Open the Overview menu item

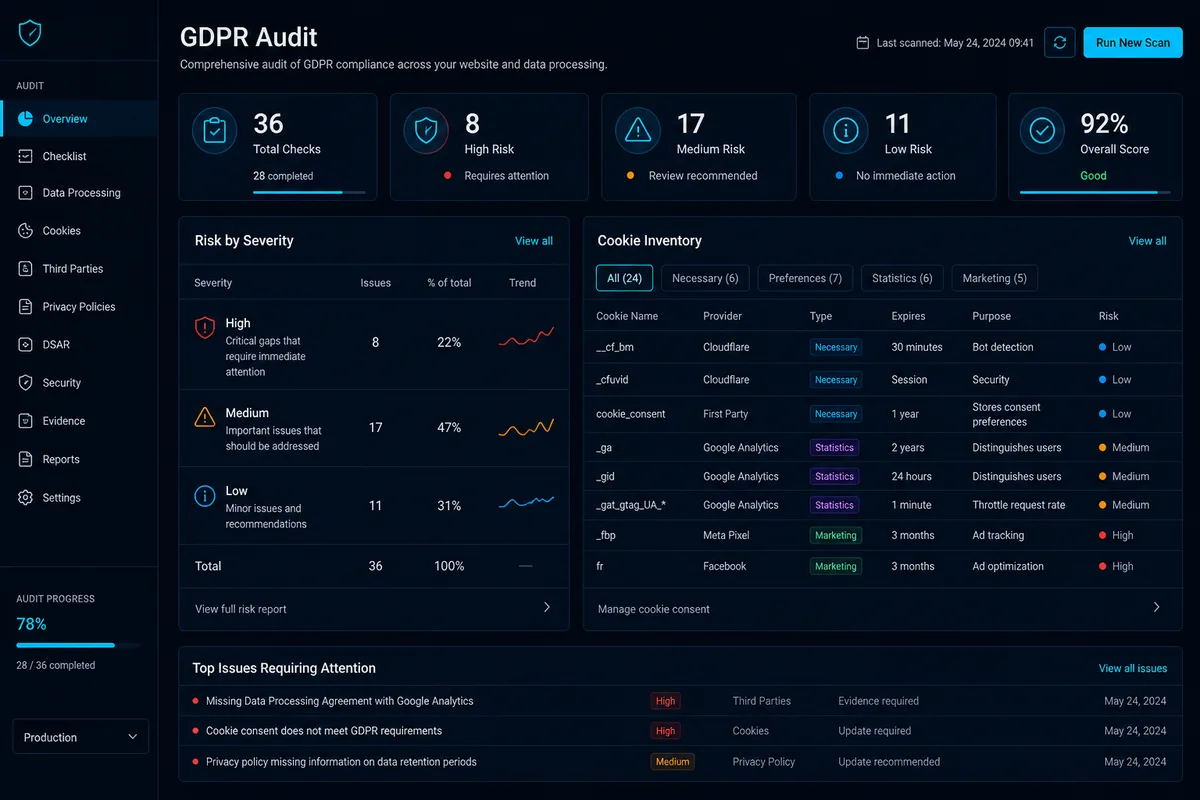click(79, 119)
